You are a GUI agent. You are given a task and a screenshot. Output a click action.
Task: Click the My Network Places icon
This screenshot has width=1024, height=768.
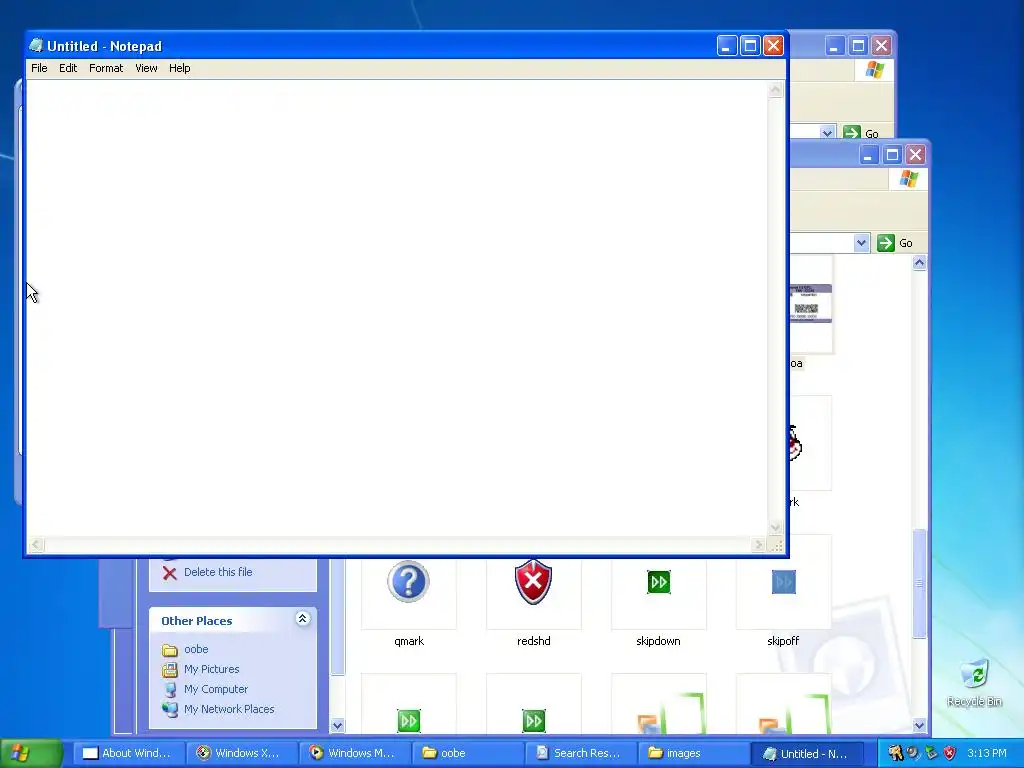point(170,709)
